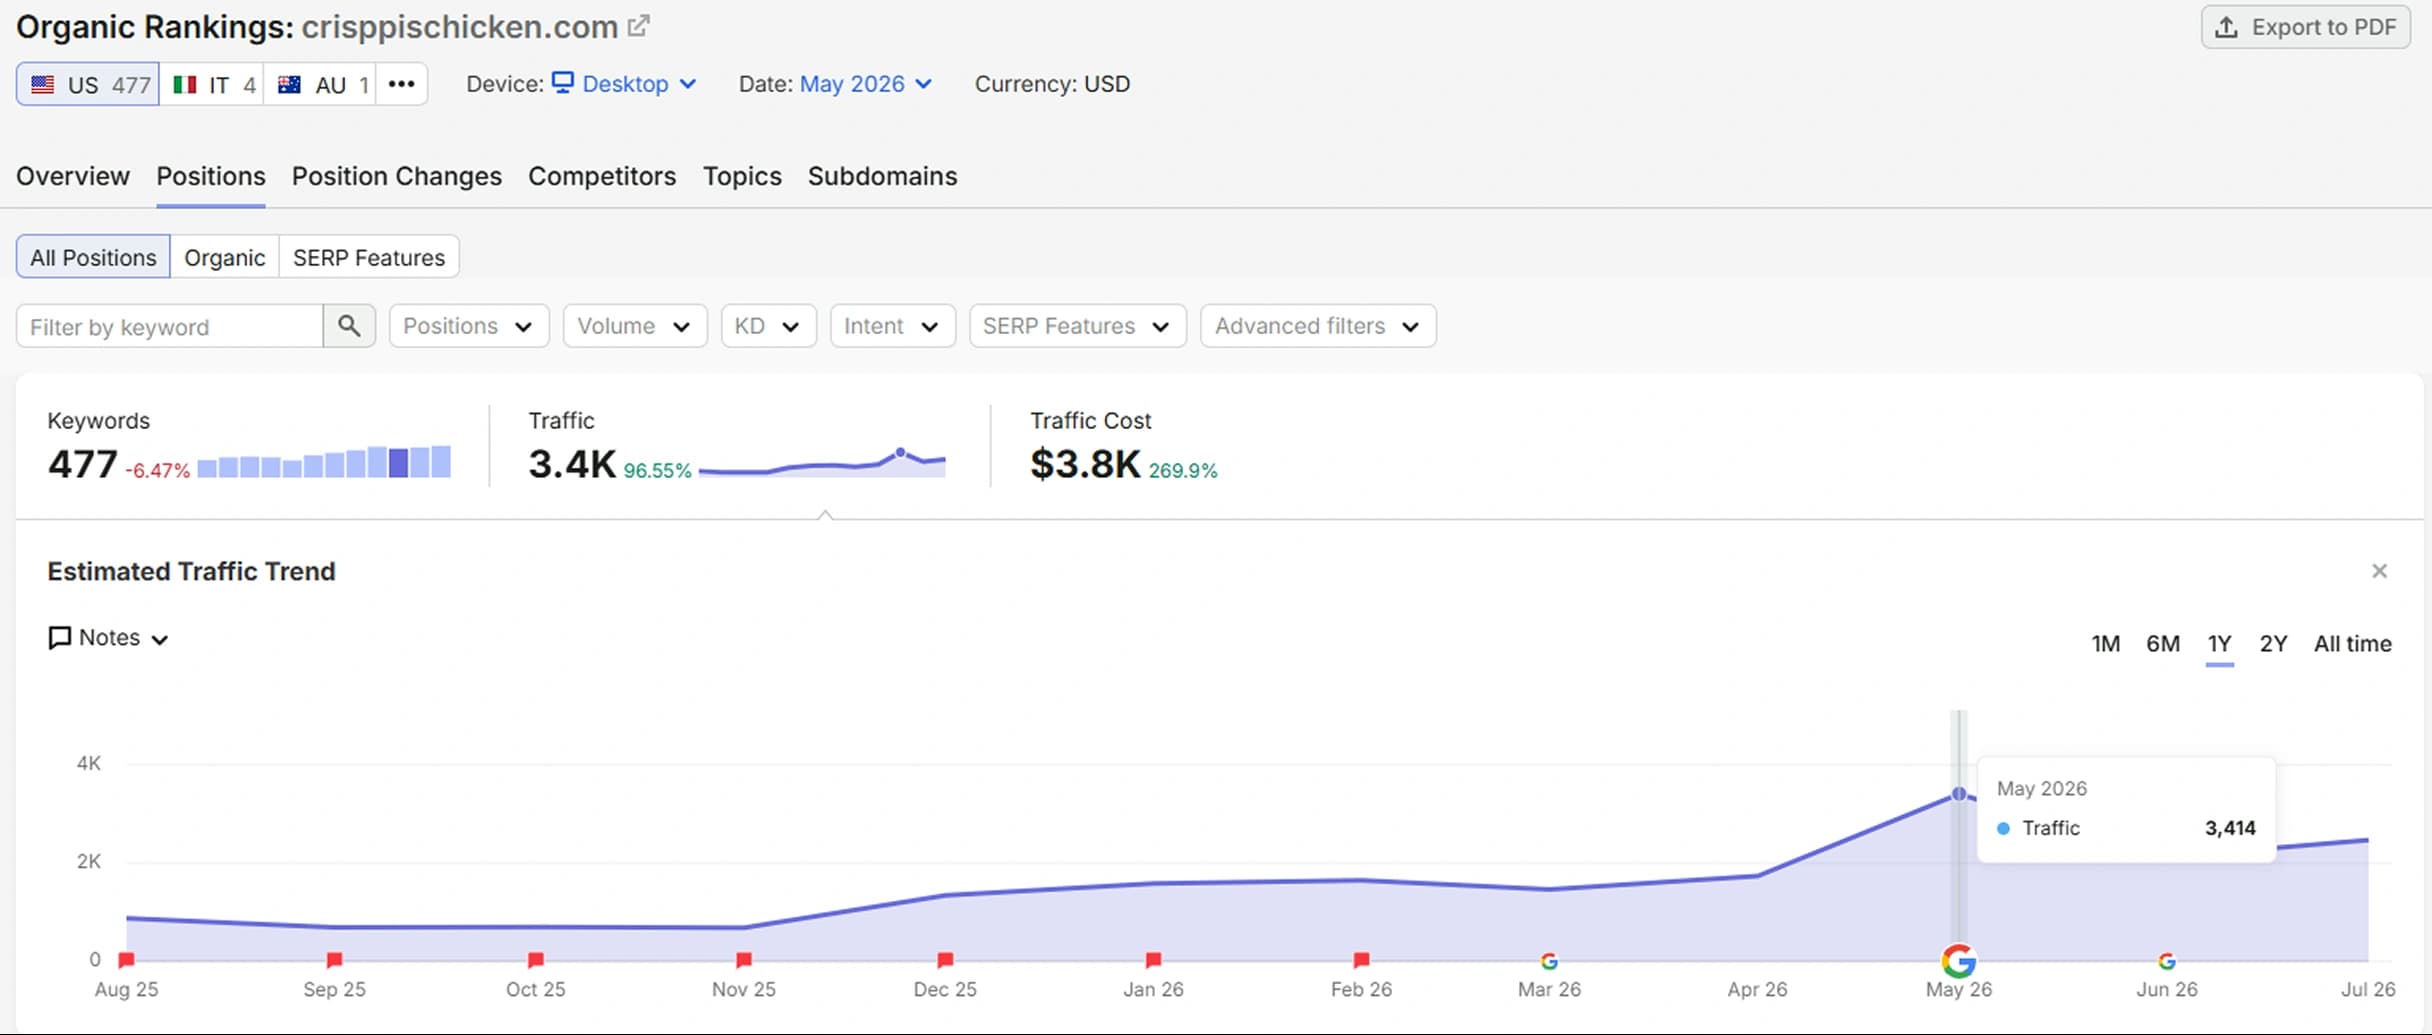
Task: Click the Export to PDF button
Action: coord(2306,27)
